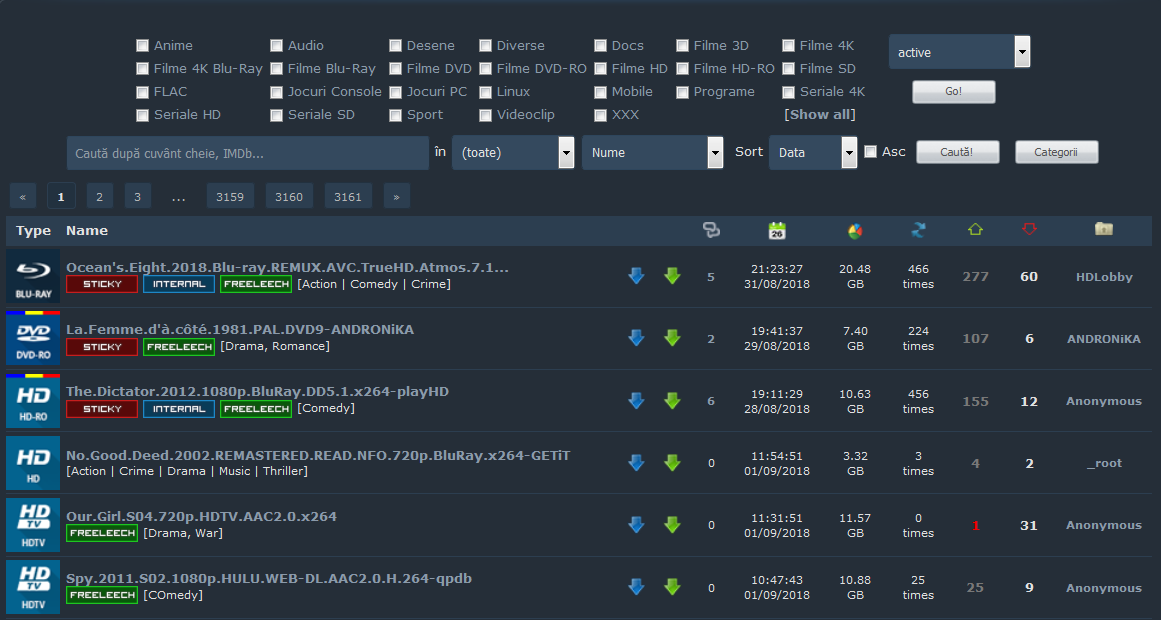Check the Linux category box

click(x=485, y=92)
